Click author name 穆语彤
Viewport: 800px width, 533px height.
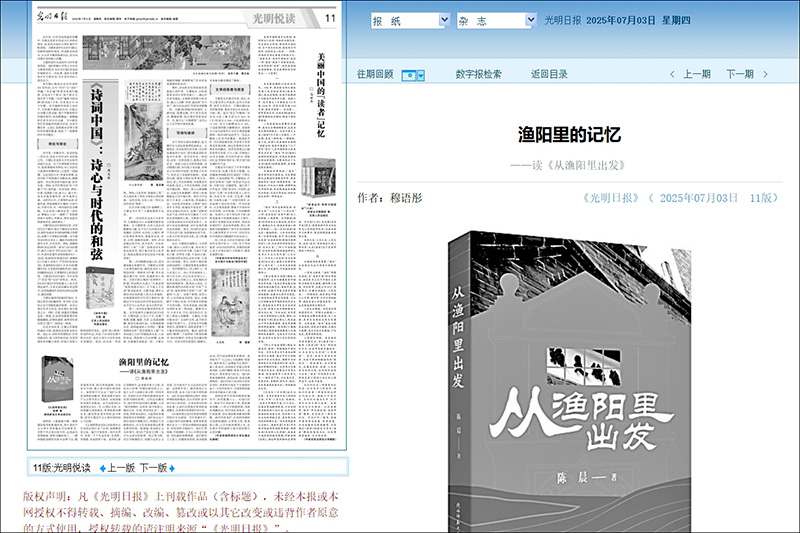406,198
